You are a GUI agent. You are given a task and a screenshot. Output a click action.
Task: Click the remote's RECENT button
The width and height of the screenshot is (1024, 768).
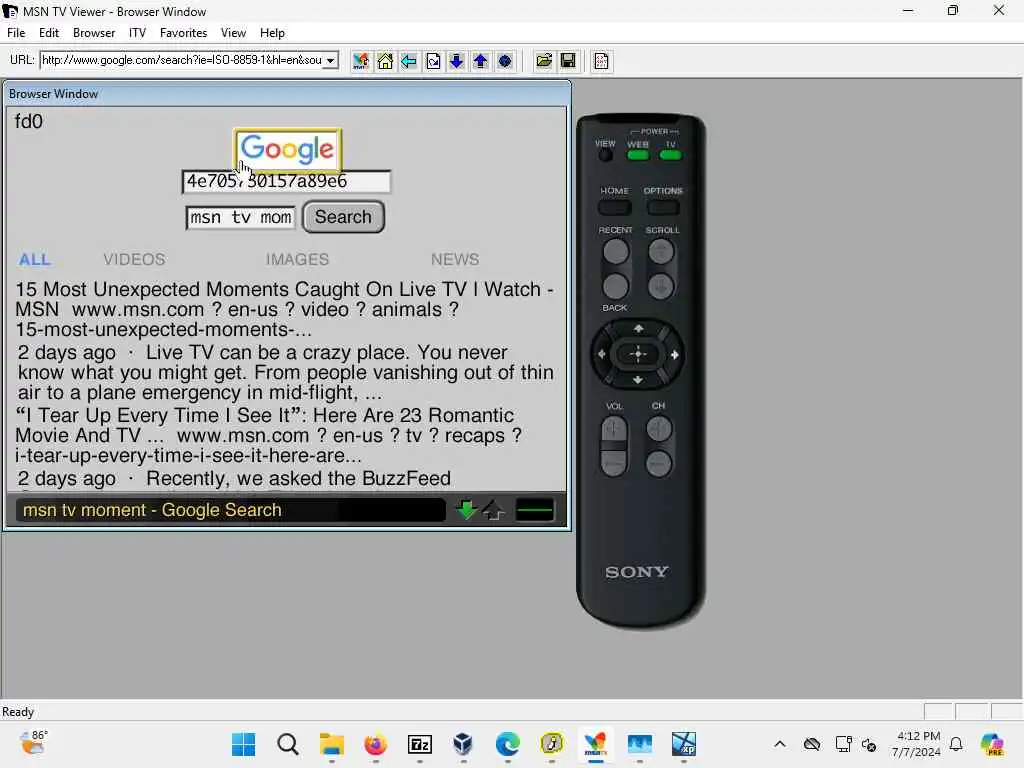click(616, 251)
